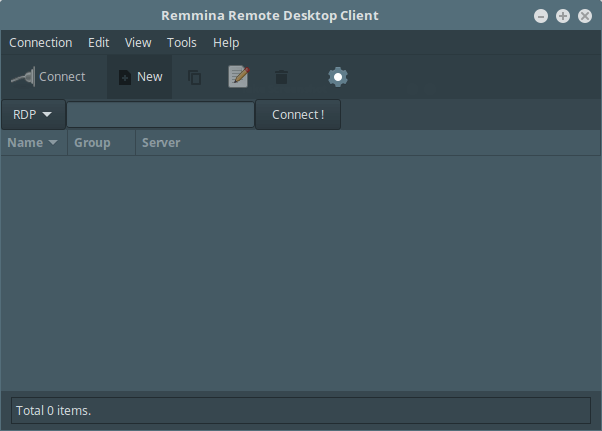
Task: Click the Connect toolbar icon
Action: click(x=48, y=77)
